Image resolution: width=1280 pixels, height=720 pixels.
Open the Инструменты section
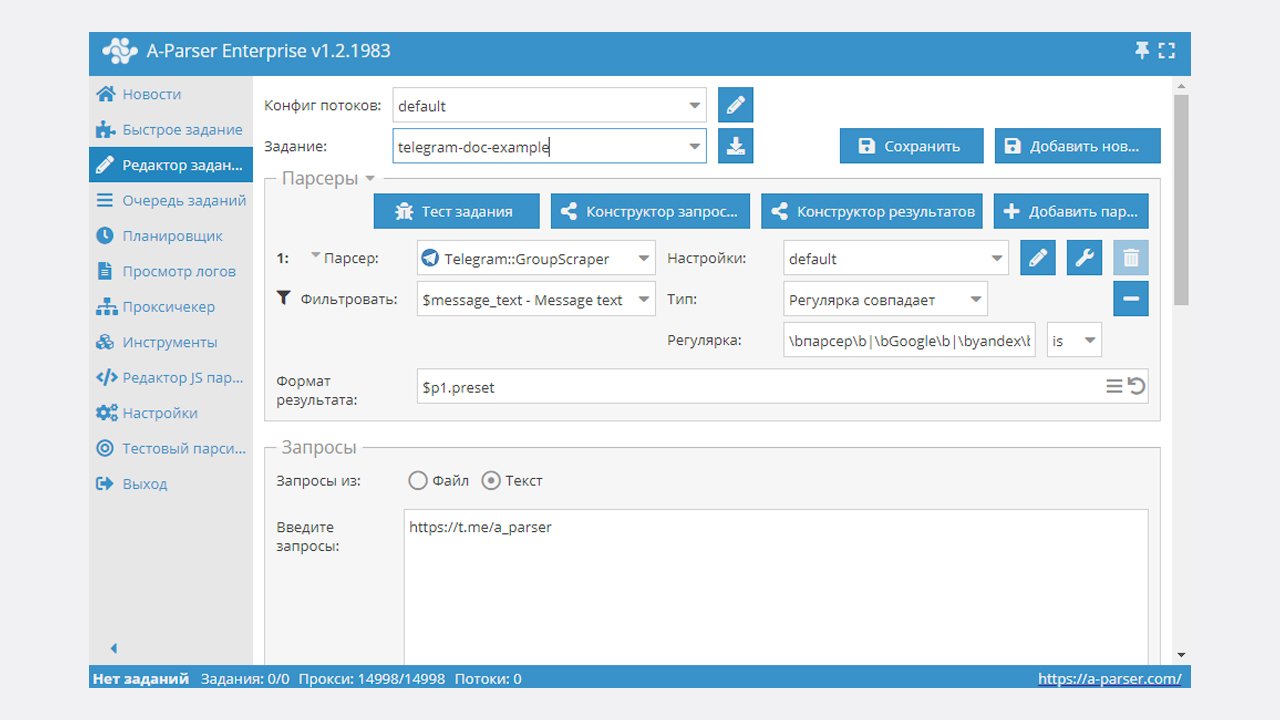(x=170, y=342)
